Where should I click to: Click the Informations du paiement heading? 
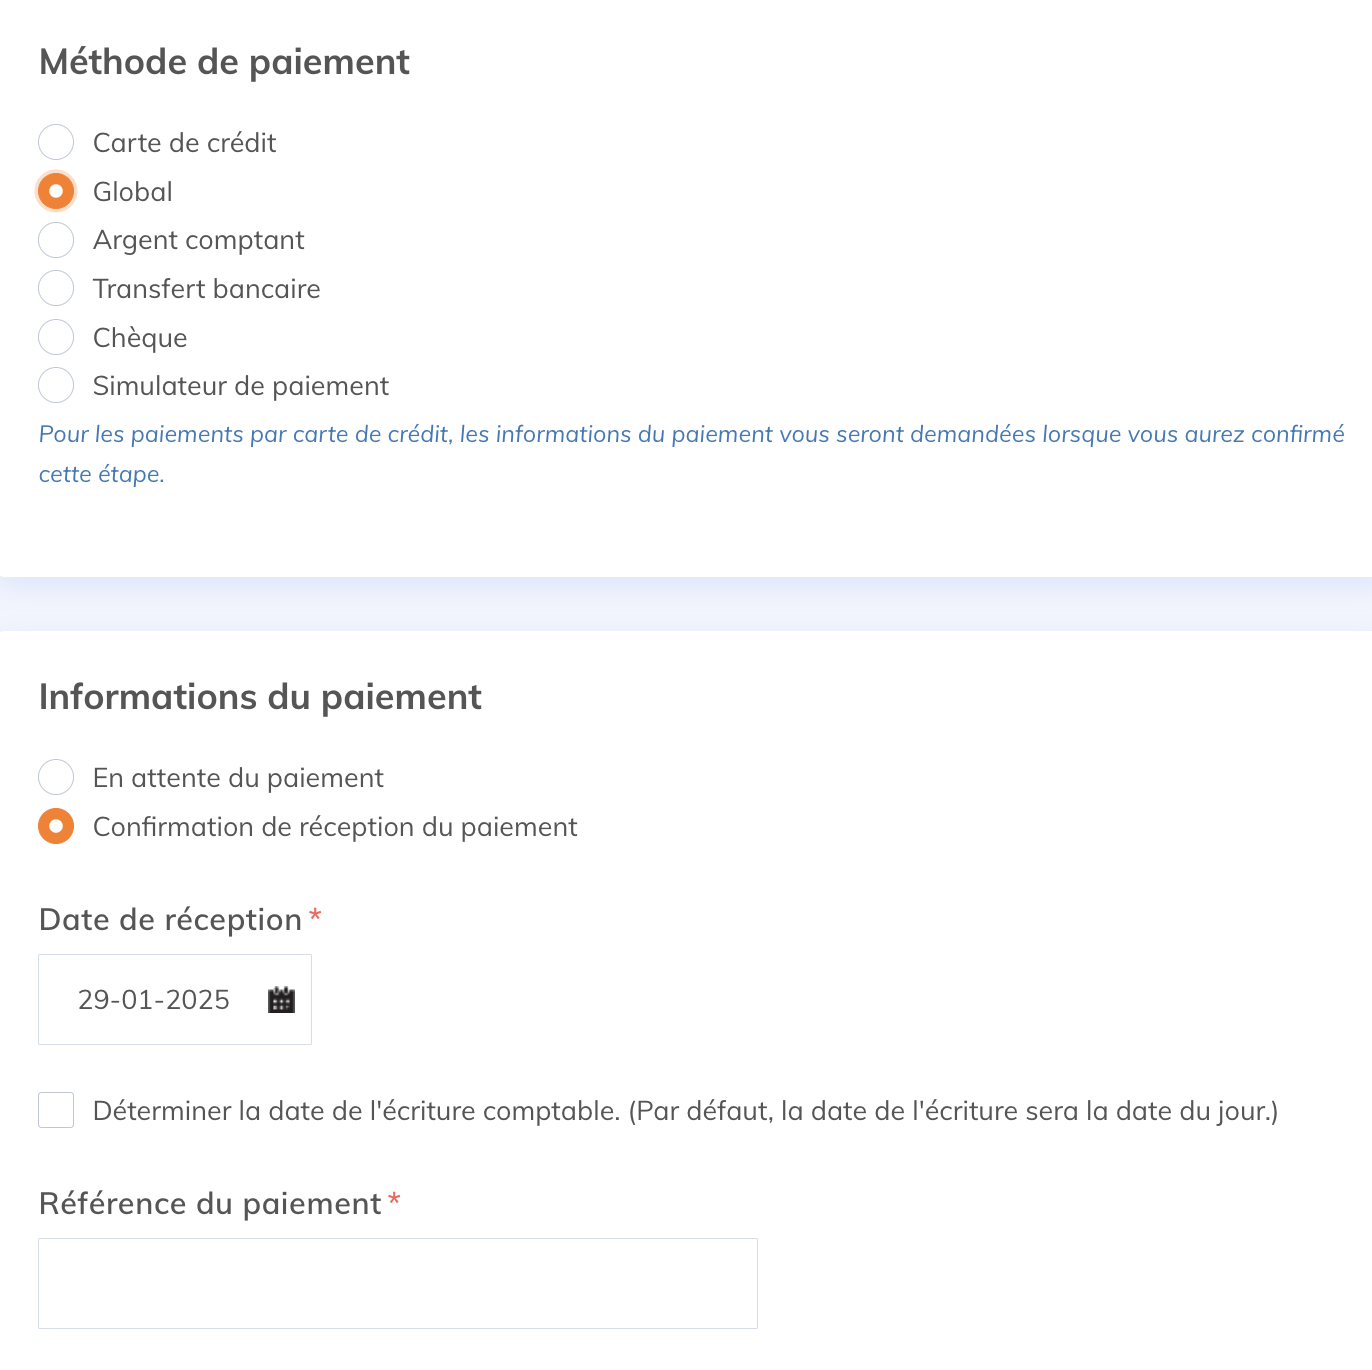260,697
